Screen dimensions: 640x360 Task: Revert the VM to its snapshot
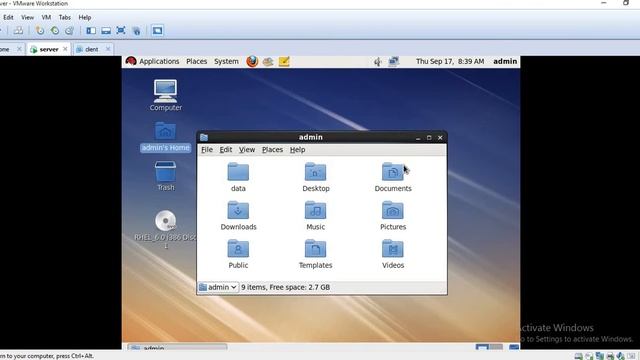pyautogui.click(x=55, y=31)
